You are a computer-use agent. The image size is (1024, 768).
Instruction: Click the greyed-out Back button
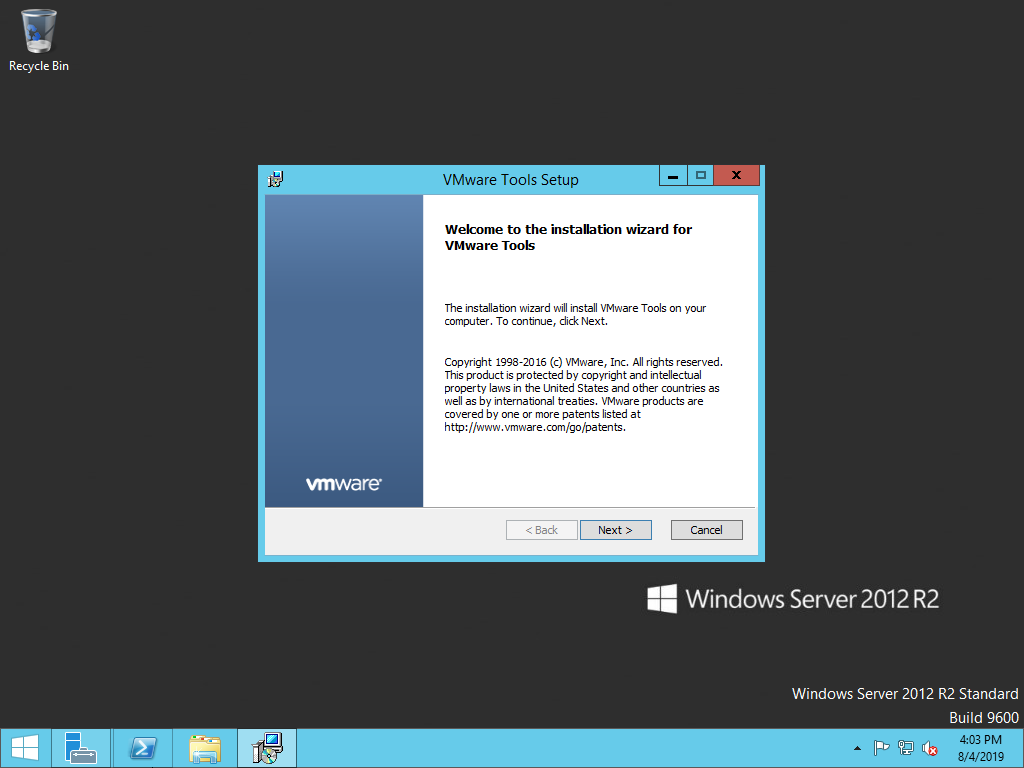pyautogui.click(x=541, y=530)
